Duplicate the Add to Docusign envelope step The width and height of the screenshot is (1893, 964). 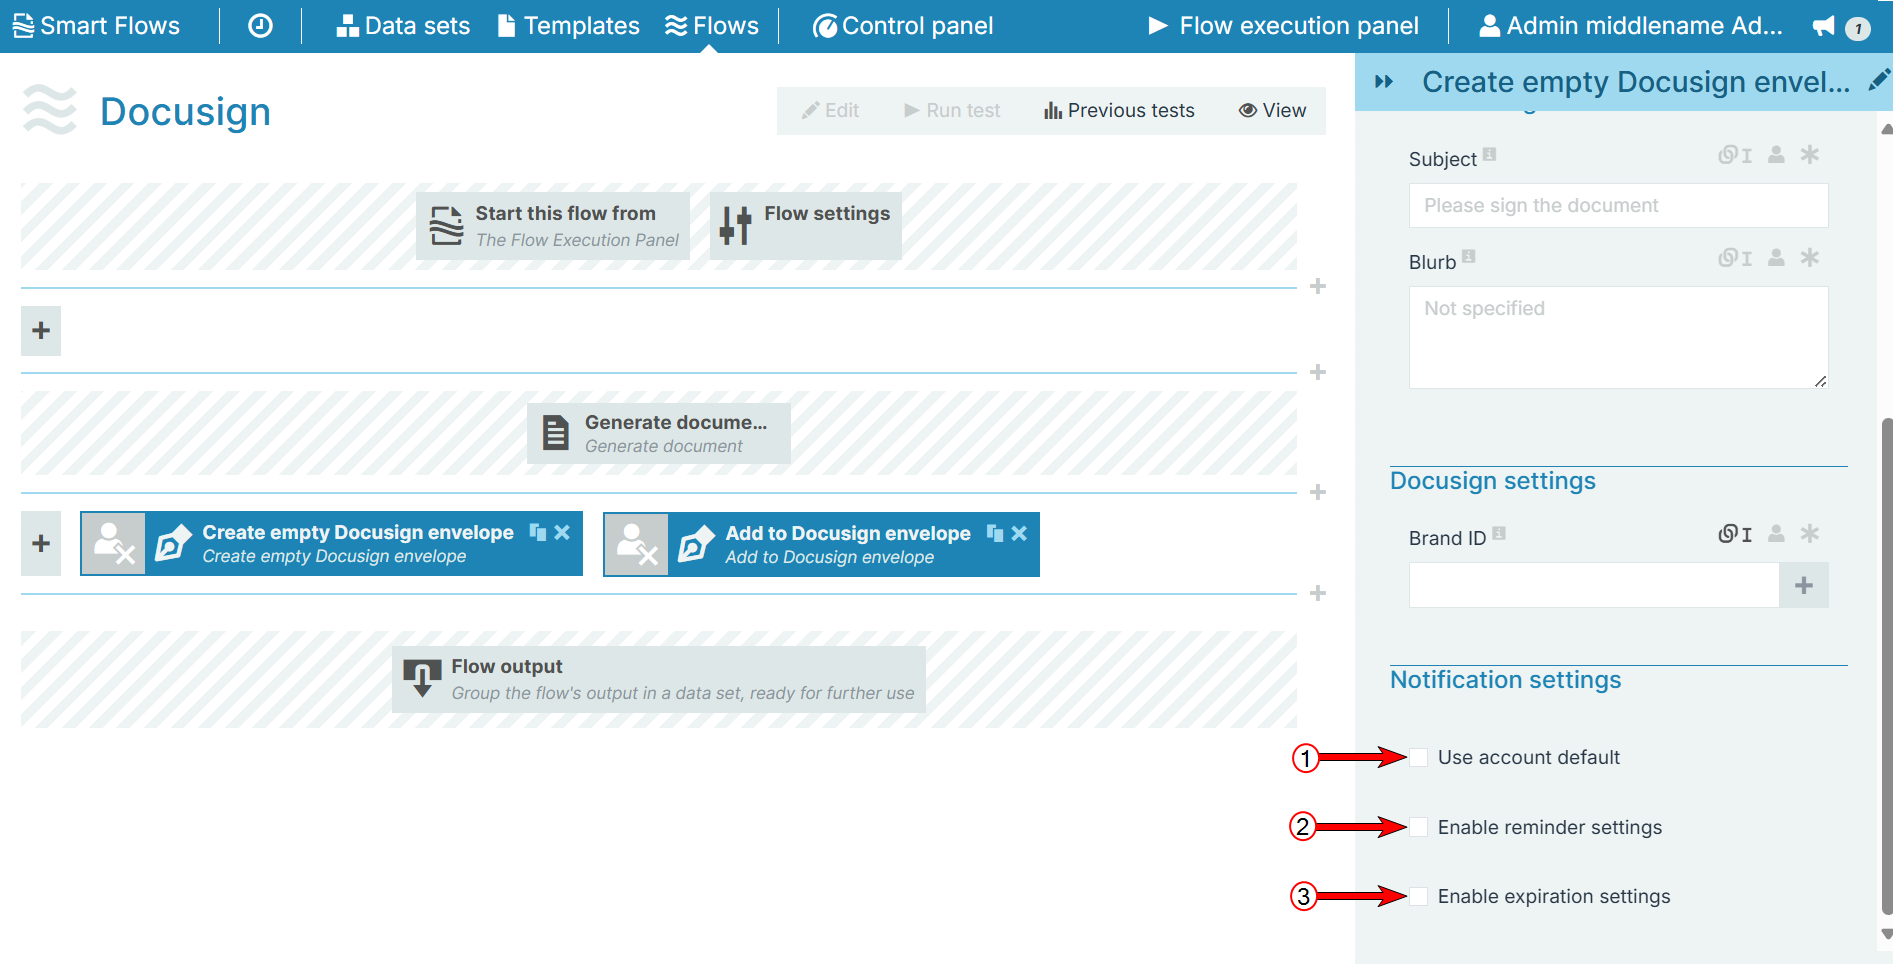tap(995, 533)
